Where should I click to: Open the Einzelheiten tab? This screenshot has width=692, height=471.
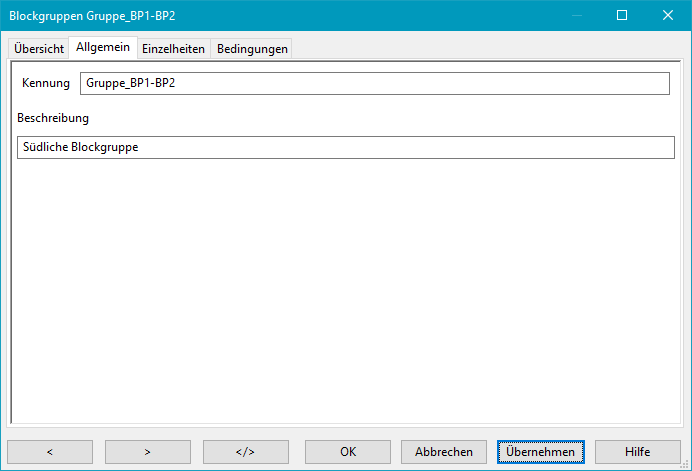coord(174,49)
